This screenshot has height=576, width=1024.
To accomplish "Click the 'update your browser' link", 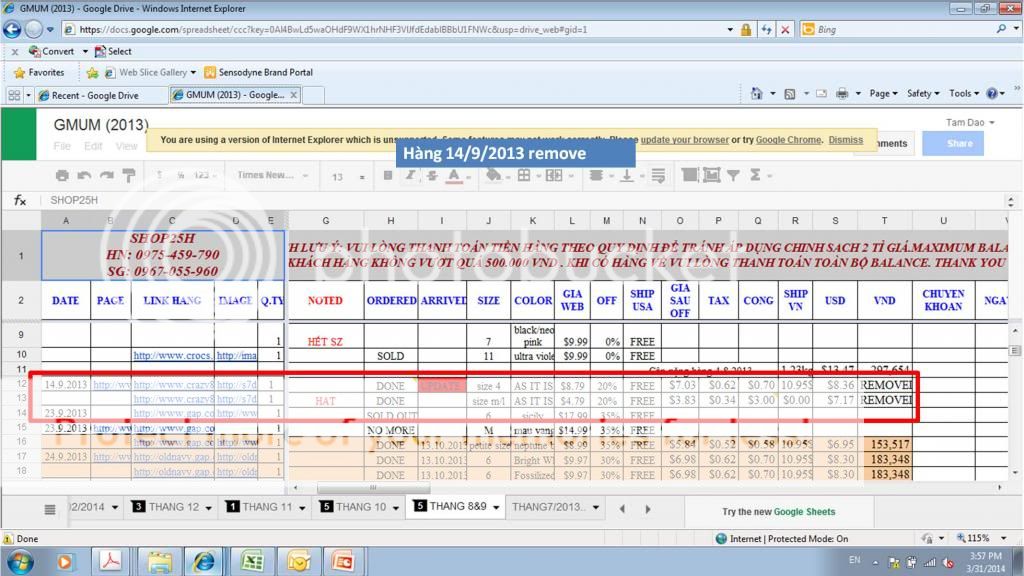I will (x=685, y=140).
